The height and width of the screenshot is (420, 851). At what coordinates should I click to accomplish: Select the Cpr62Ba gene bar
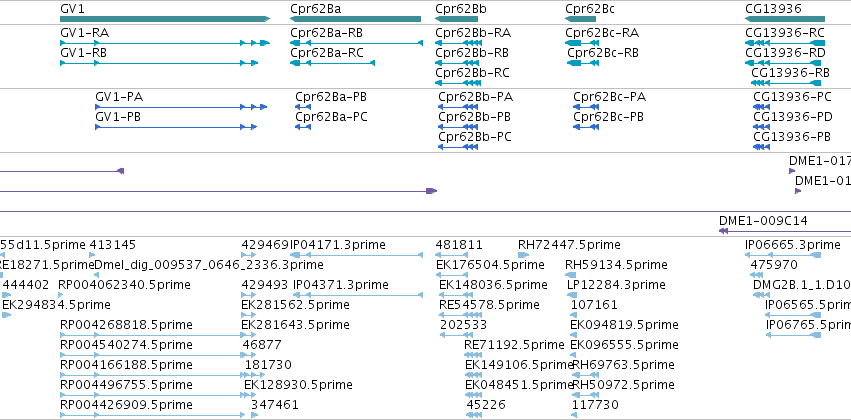pos(355,19)
